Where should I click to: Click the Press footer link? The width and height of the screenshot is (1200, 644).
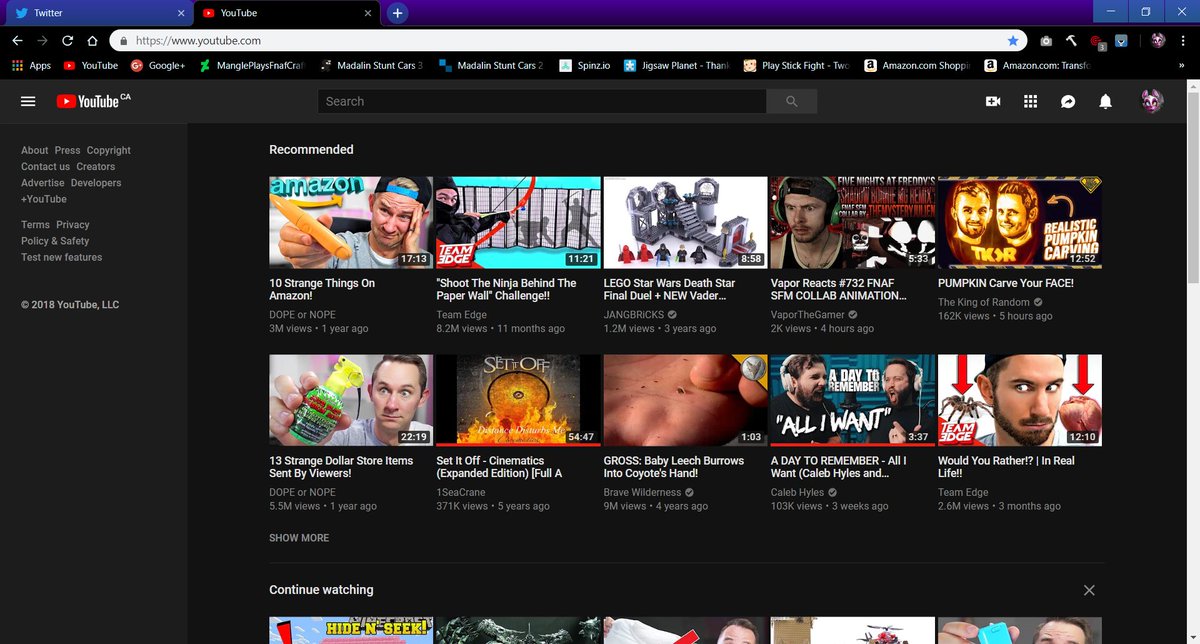[67, 150]
